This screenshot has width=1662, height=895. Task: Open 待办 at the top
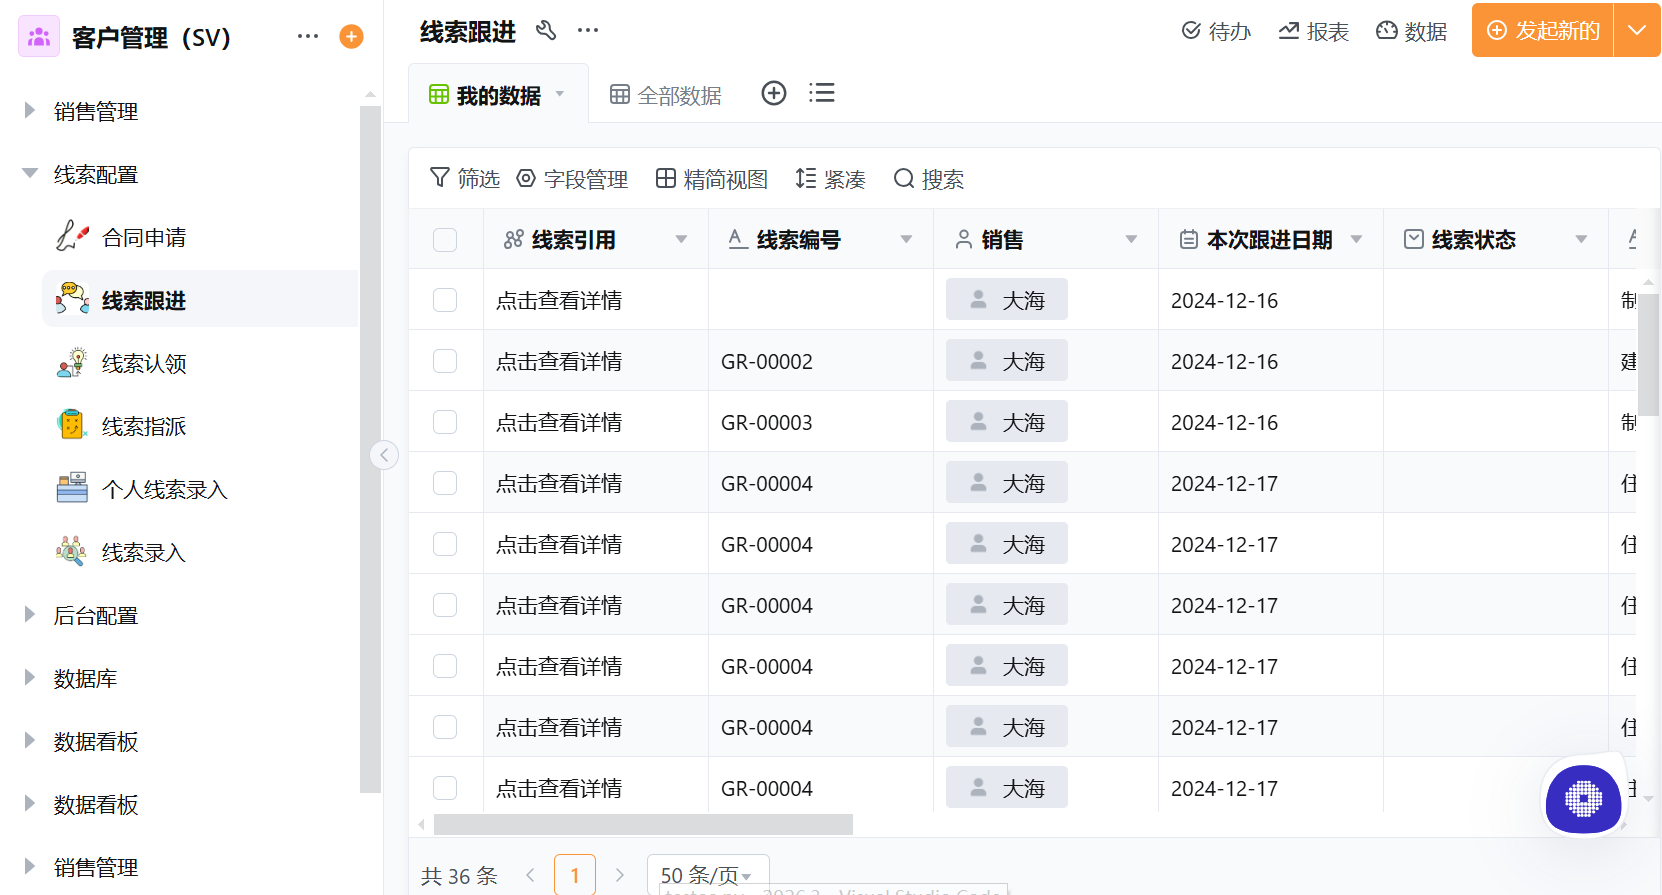pyautogui.click(x=1216, y=31)
